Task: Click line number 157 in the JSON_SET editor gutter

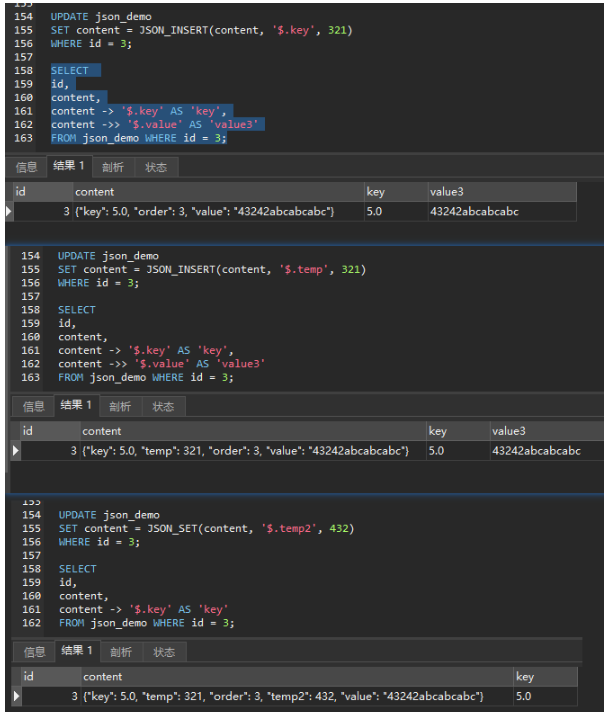Action: point(31,555)
